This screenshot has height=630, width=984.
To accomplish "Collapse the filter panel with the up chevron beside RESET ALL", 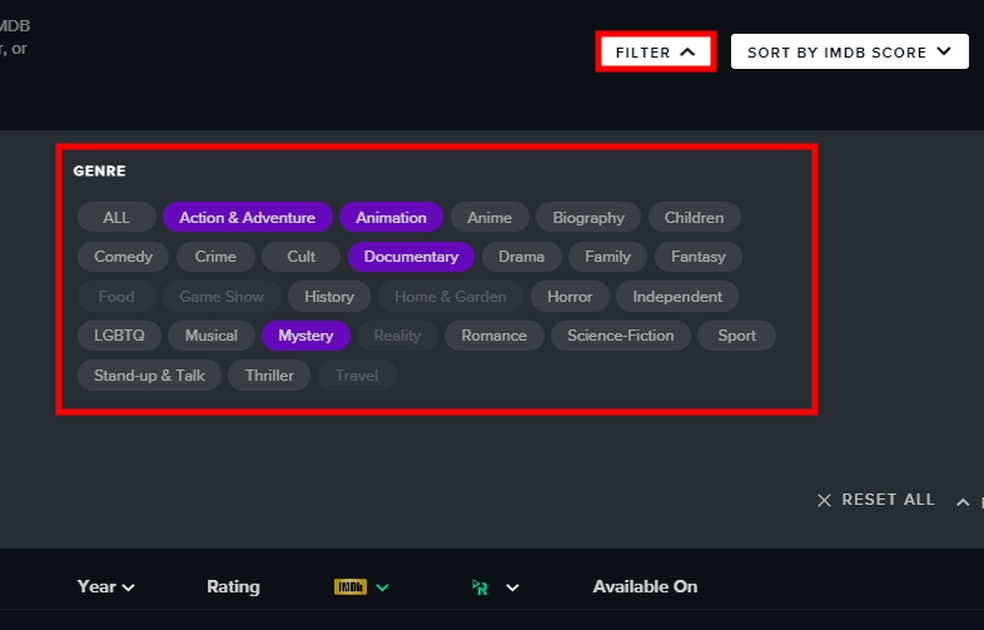I will (963, 502).
